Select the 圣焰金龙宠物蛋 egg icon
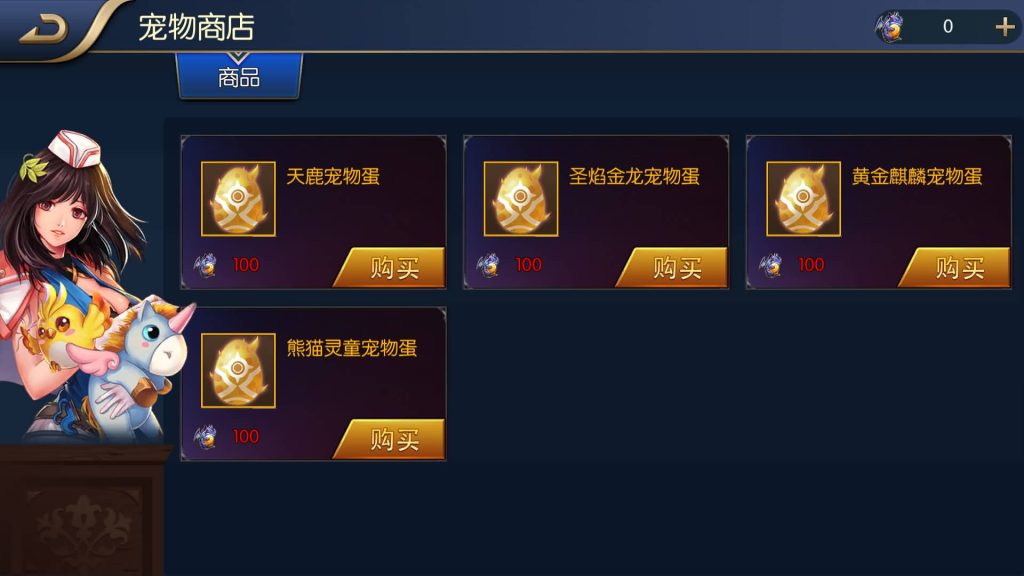Image resolution: width=1024 pixels, height=576 pixels. 520,199
